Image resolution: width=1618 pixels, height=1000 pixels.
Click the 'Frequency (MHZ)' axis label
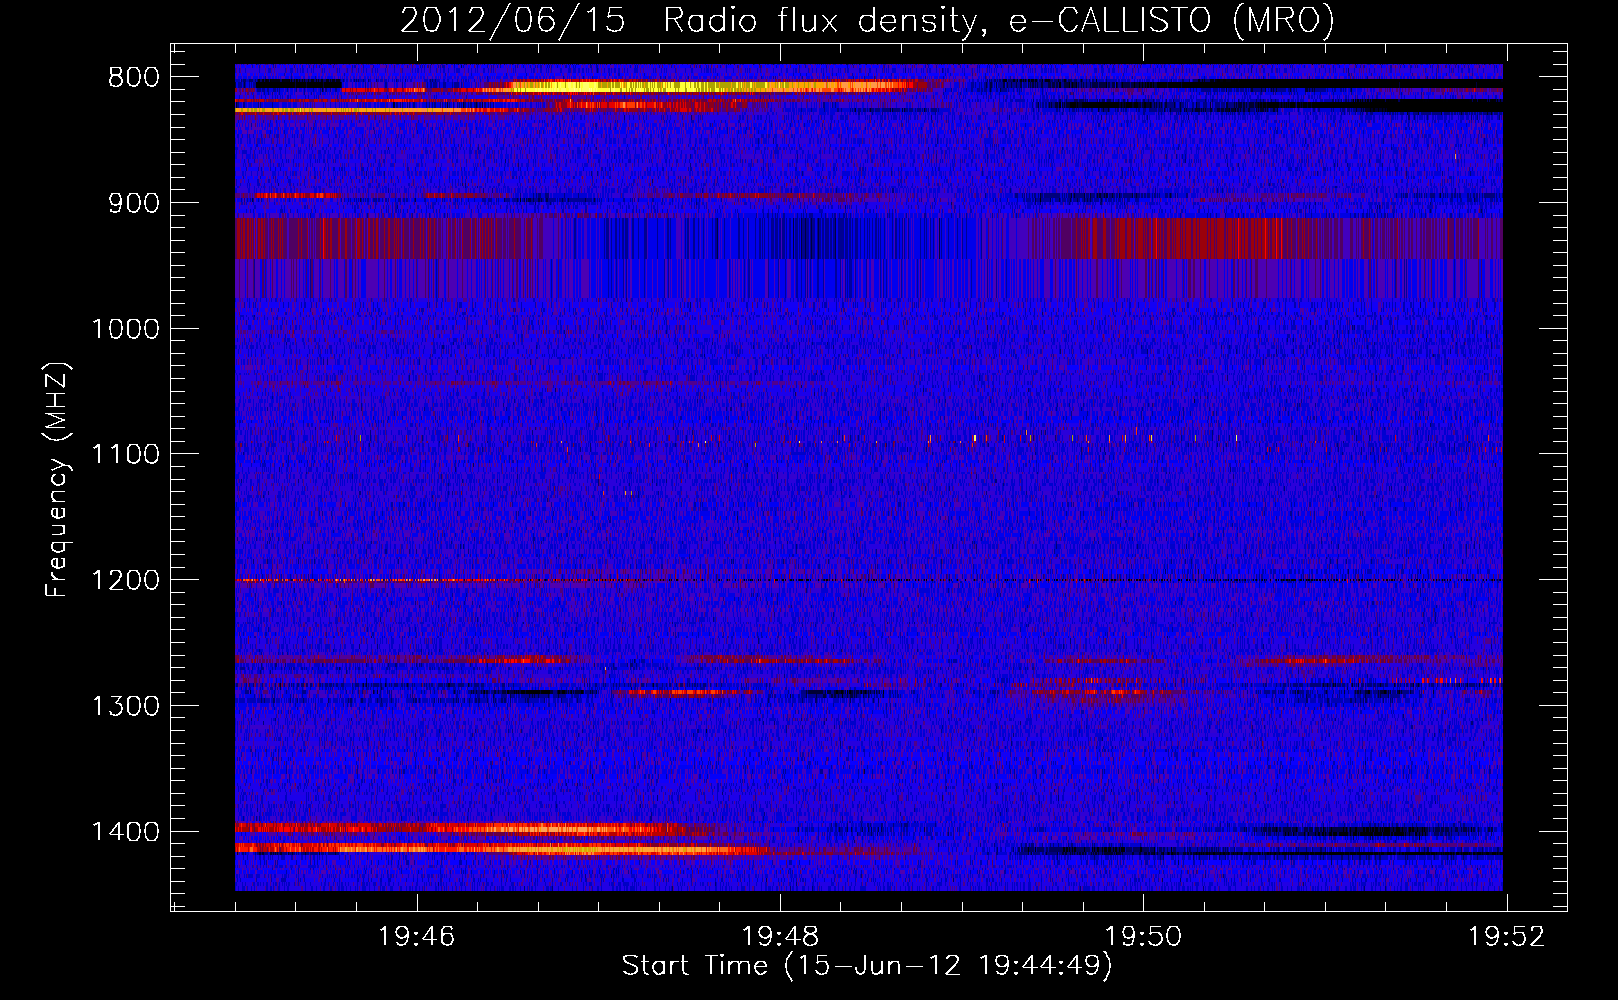click(57, 480)
